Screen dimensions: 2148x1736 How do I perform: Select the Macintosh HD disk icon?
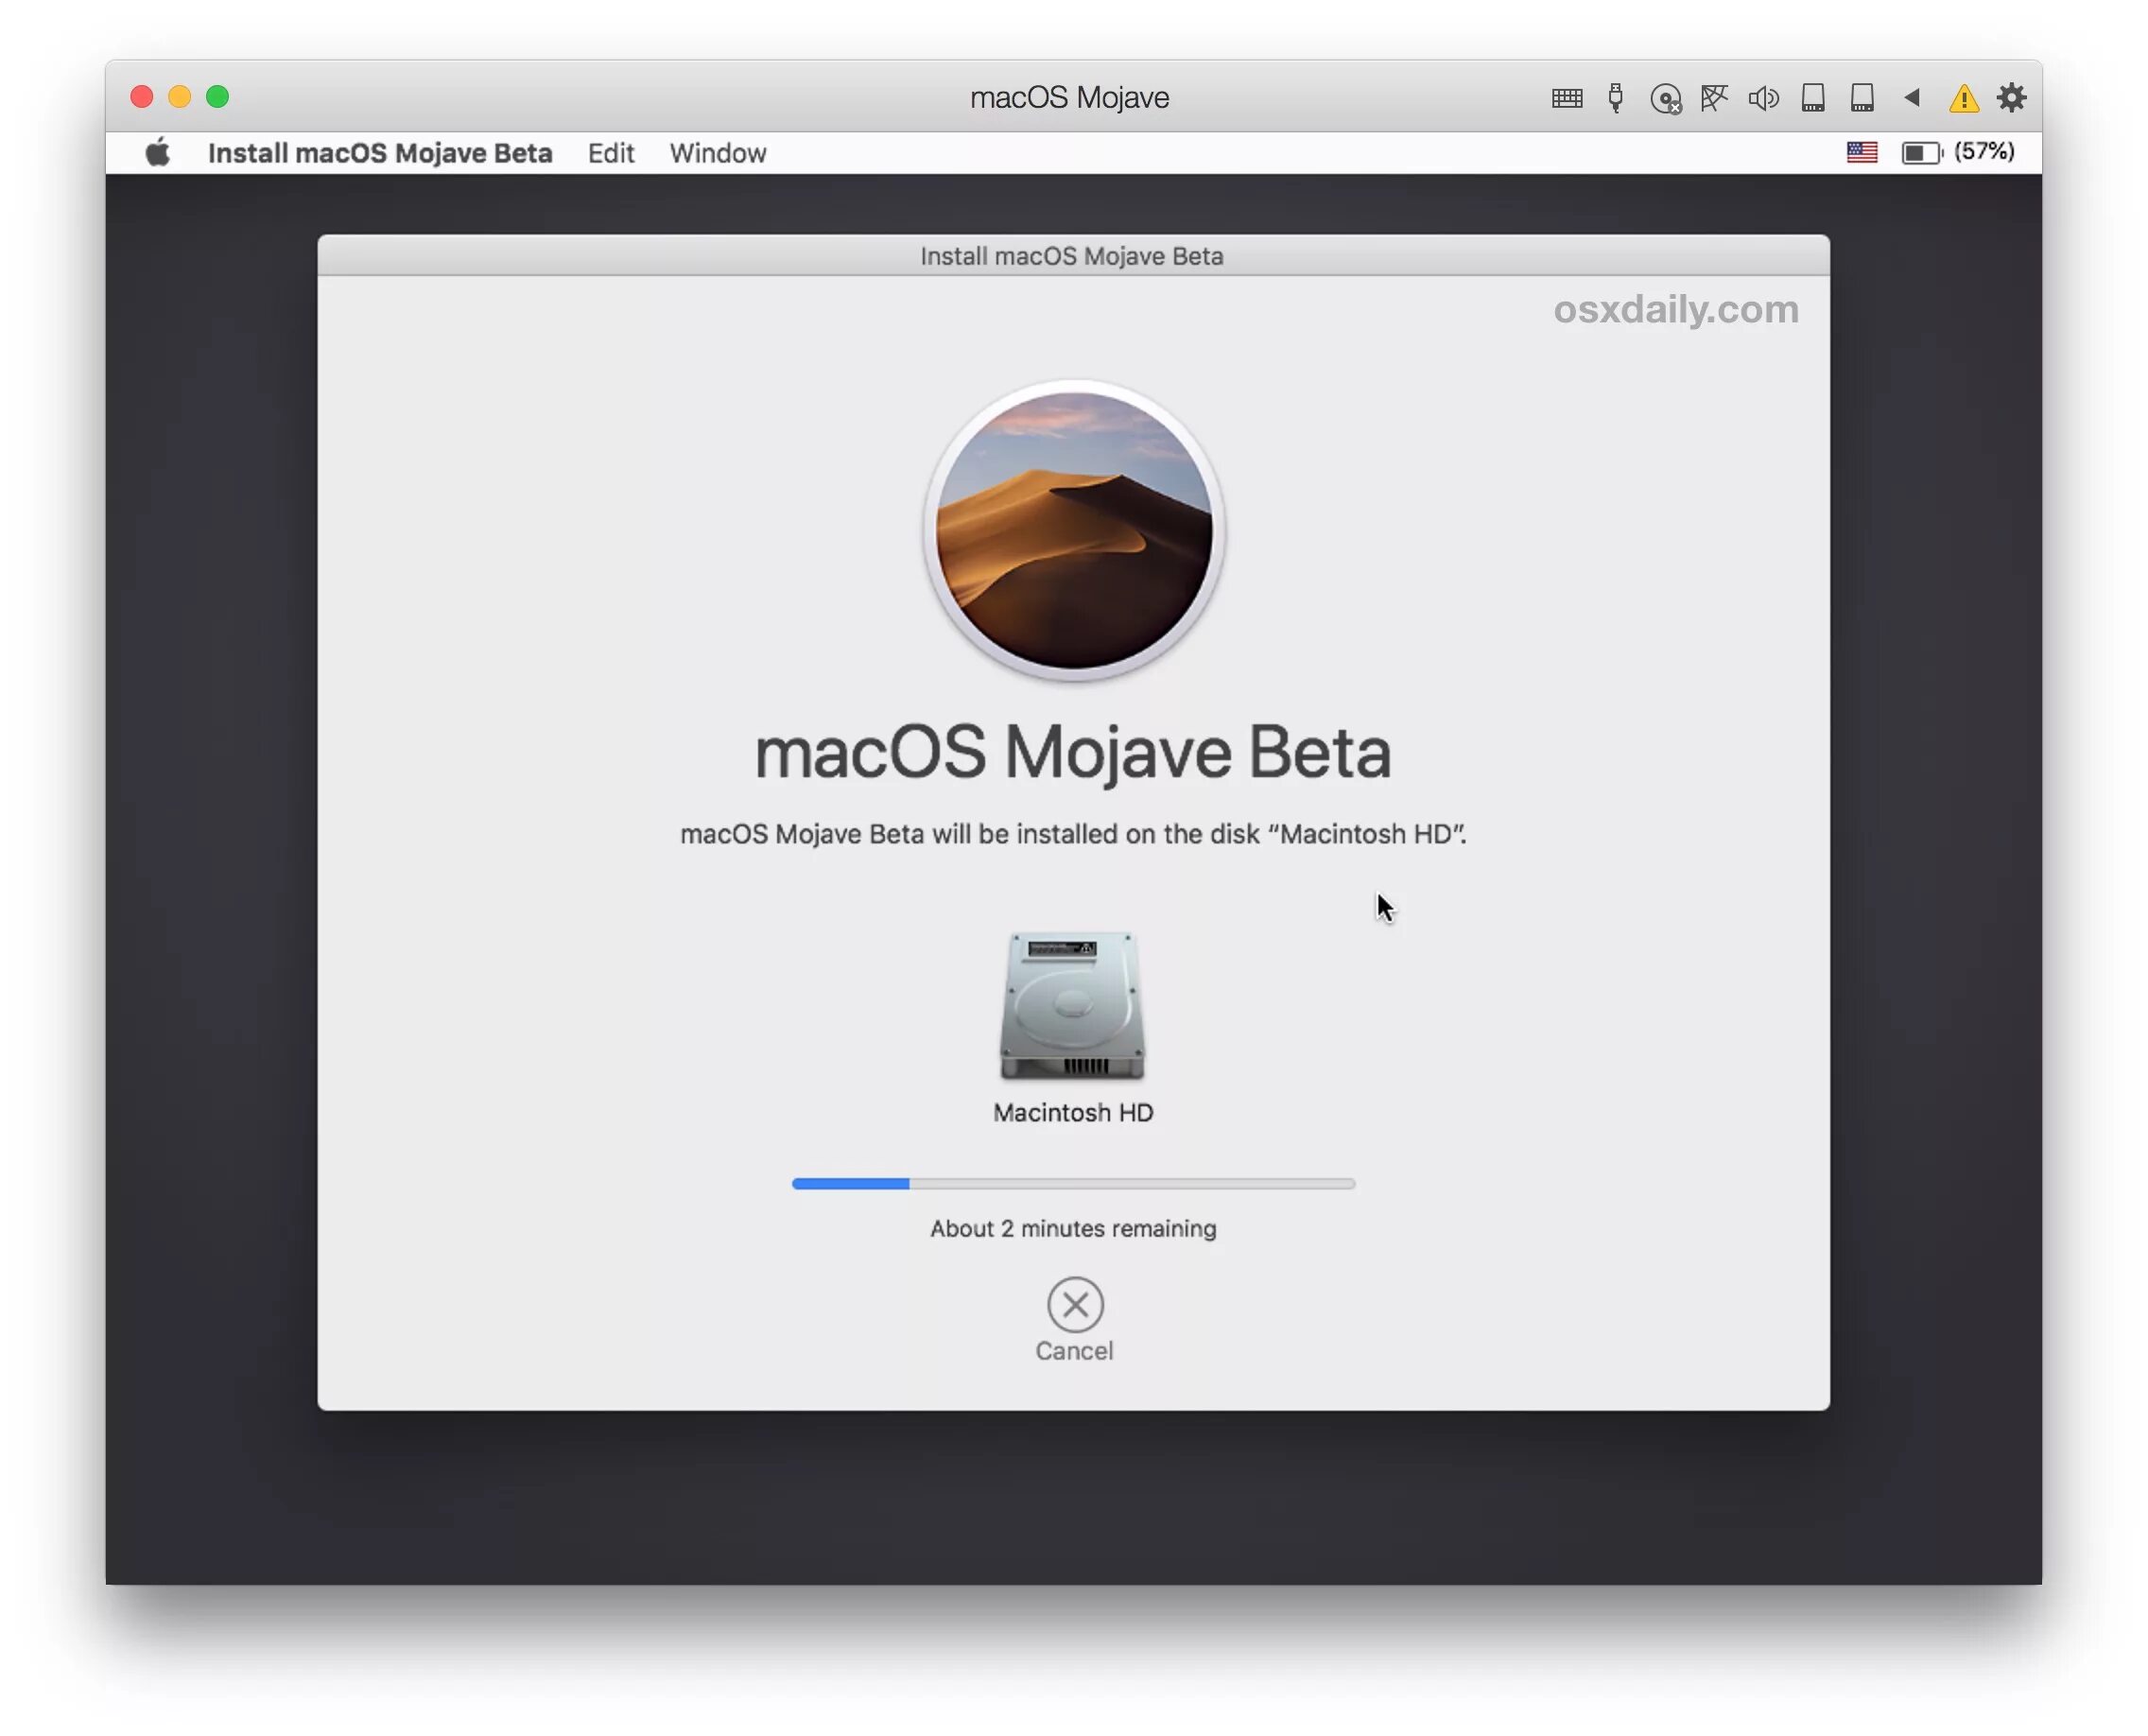pos(1073,1006)
